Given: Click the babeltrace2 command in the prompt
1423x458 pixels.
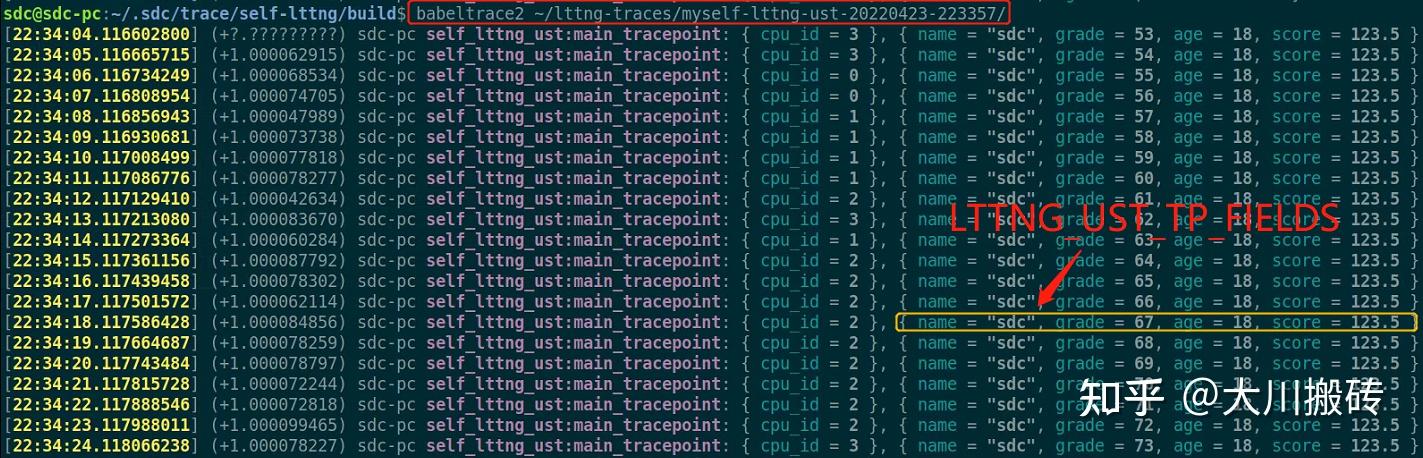Looking at the screenshot, I should click(470, 13).
